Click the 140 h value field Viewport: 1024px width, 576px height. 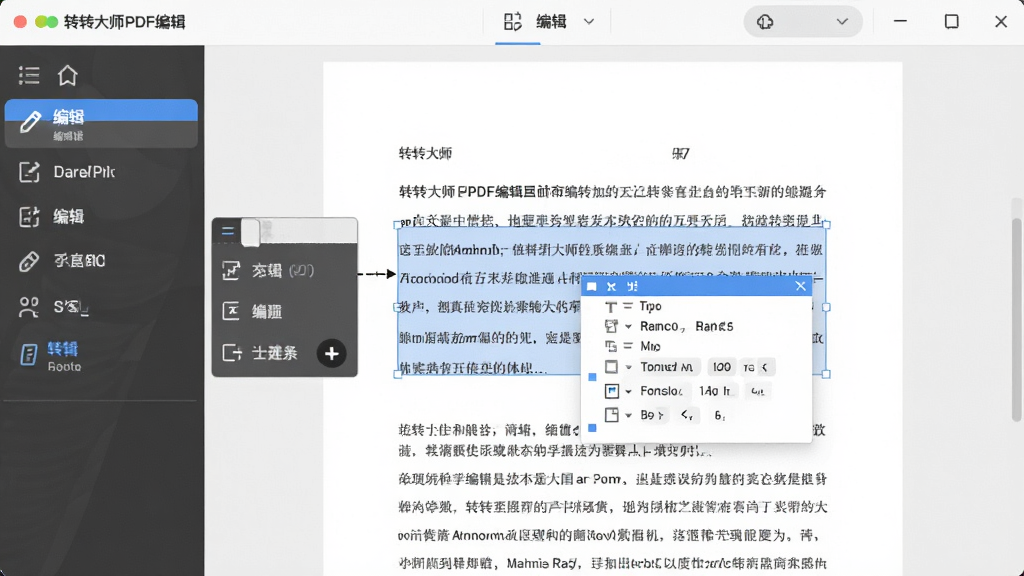(715, 391)
